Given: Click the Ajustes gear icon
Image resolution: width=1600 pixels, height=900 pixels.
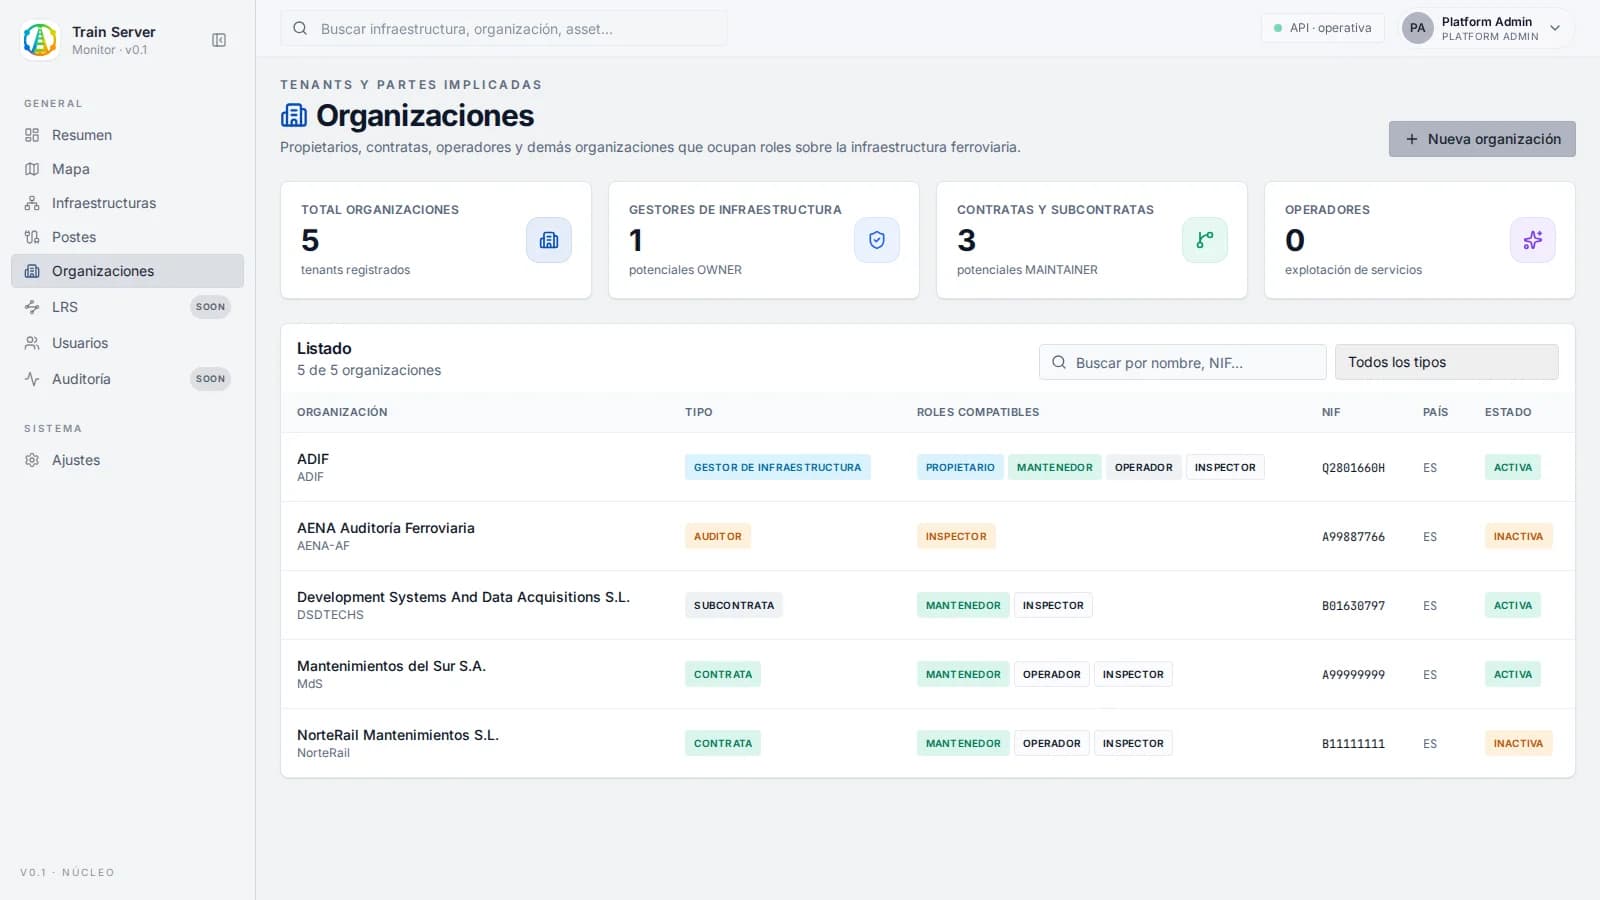Looking at the screenshot, I should coord(32,460).
